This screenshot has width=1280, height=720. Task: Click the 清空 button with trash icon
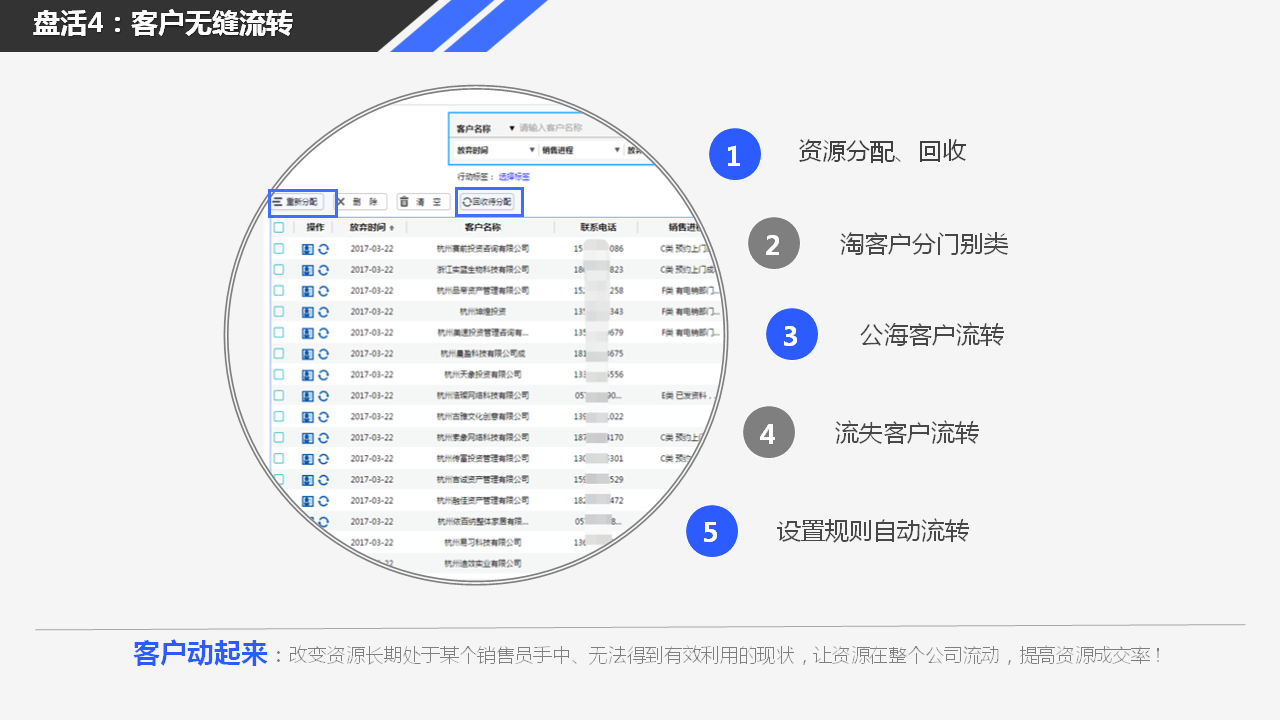pos(422,202)
